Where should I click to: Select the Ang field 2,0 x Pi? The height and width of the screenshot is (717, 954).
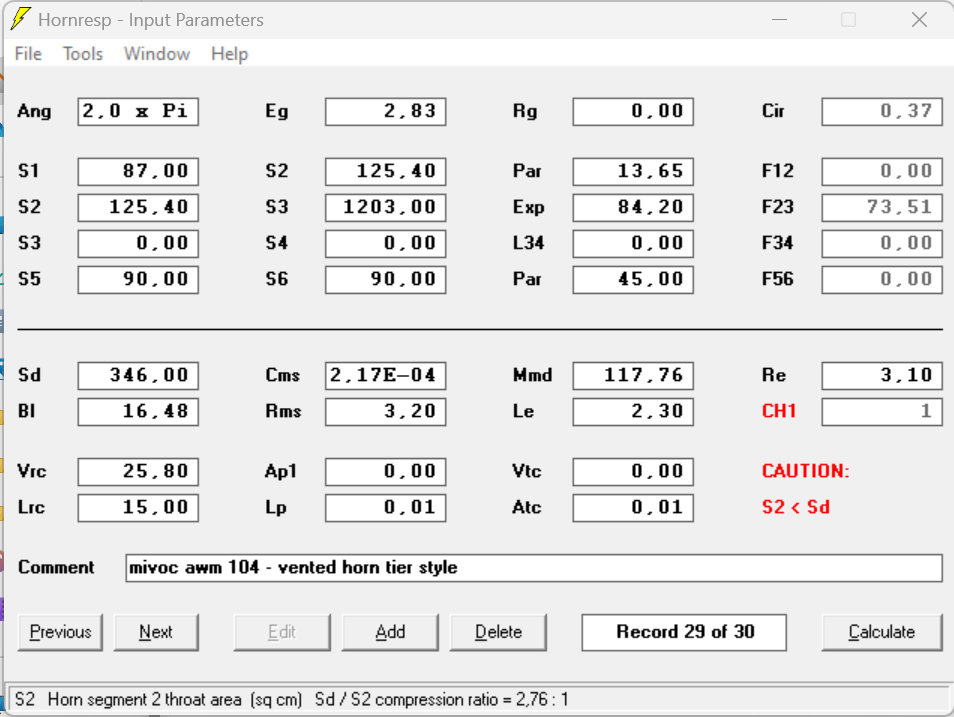(x=138, y=111)
